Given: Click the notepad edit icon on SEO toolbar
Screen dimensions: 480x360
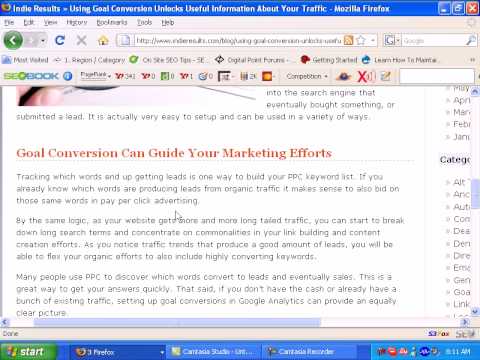Looking at the screenshot, I should tap(386, 76).
